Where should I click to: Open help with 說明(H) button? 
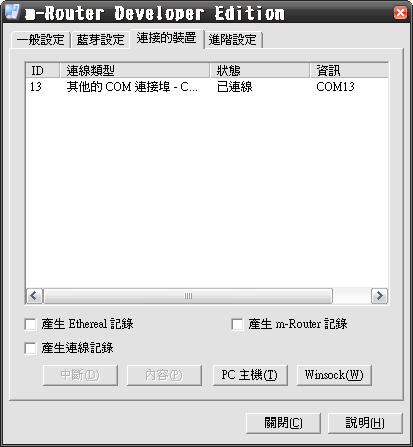pyautogui.click(x=365, y=423)
